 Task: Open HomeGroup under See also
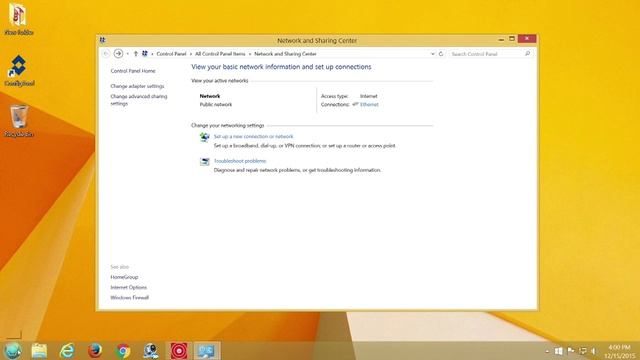(124, 277)
